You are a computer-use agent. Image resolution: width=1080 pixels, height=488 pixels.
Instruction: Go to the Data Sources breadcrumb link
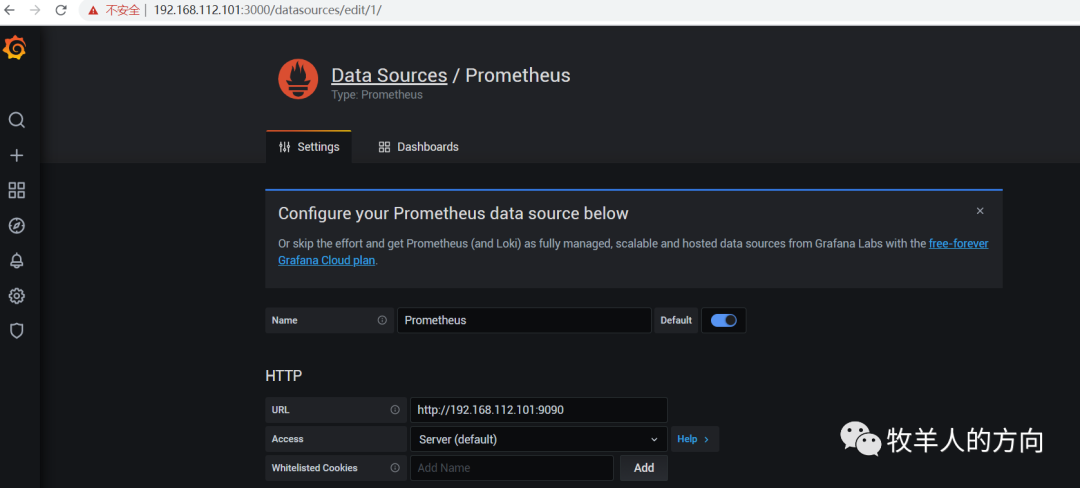coord(389,75)
